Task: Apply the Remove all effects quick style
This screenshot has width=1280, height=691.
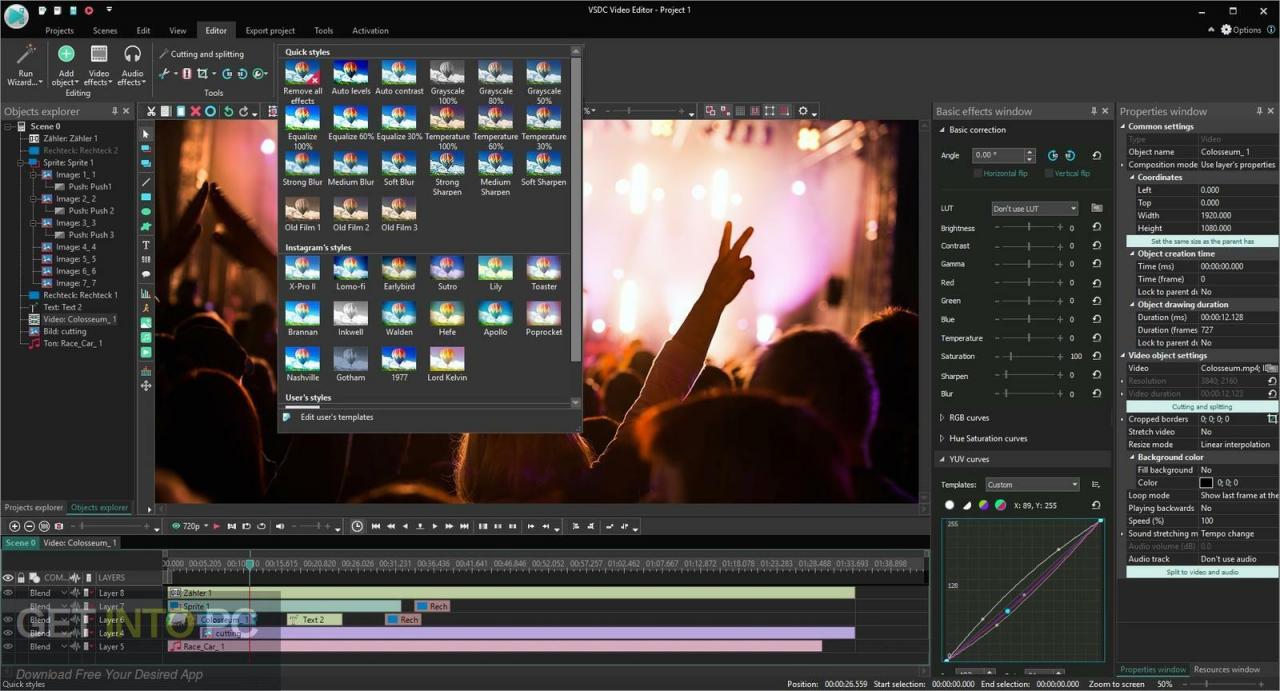Action: point(302,82)
